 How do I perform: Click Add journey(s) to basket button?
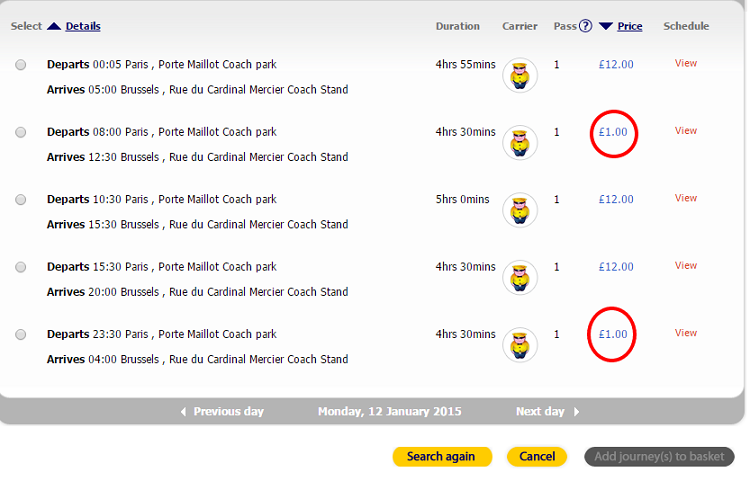tap(659, 457)
